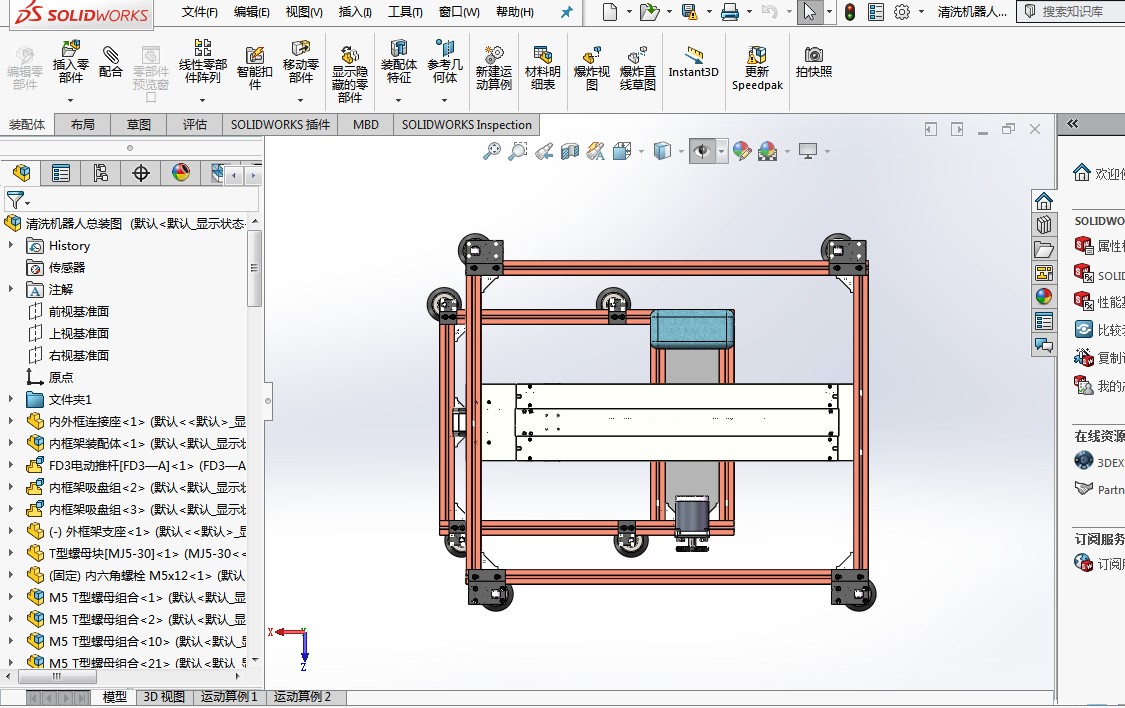Image resolution: width=1125 pixels, height=708 pixels.
Task: Open the 帮助(H) menu
Action: click(514, 11)
